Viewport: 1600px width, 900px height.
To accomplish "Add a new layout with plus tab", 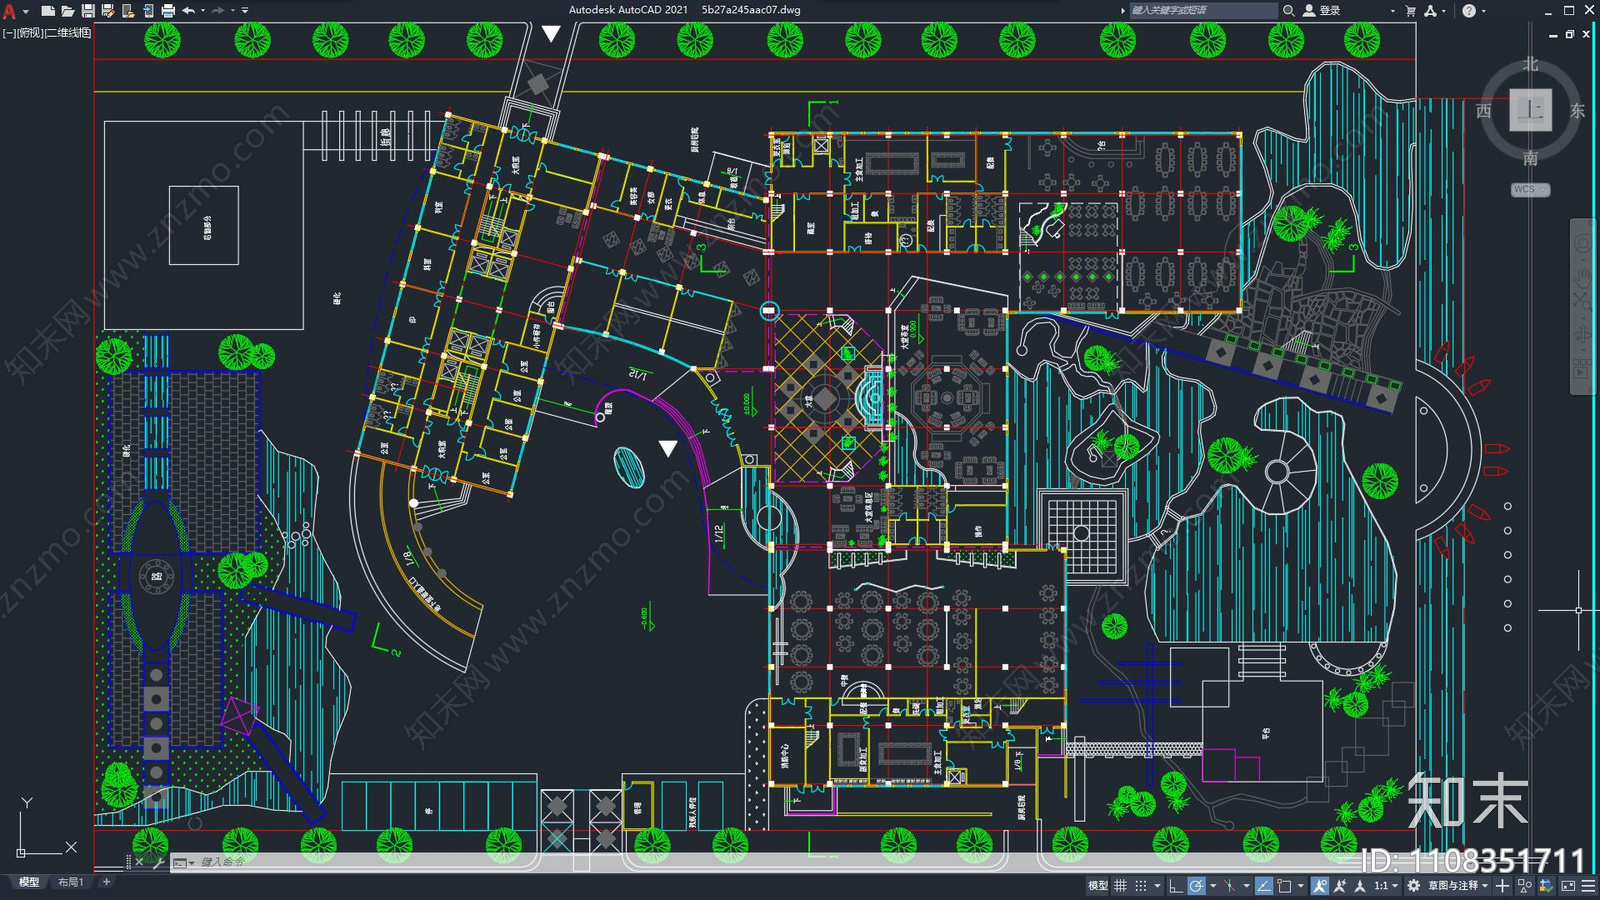I will coord(106,882).
